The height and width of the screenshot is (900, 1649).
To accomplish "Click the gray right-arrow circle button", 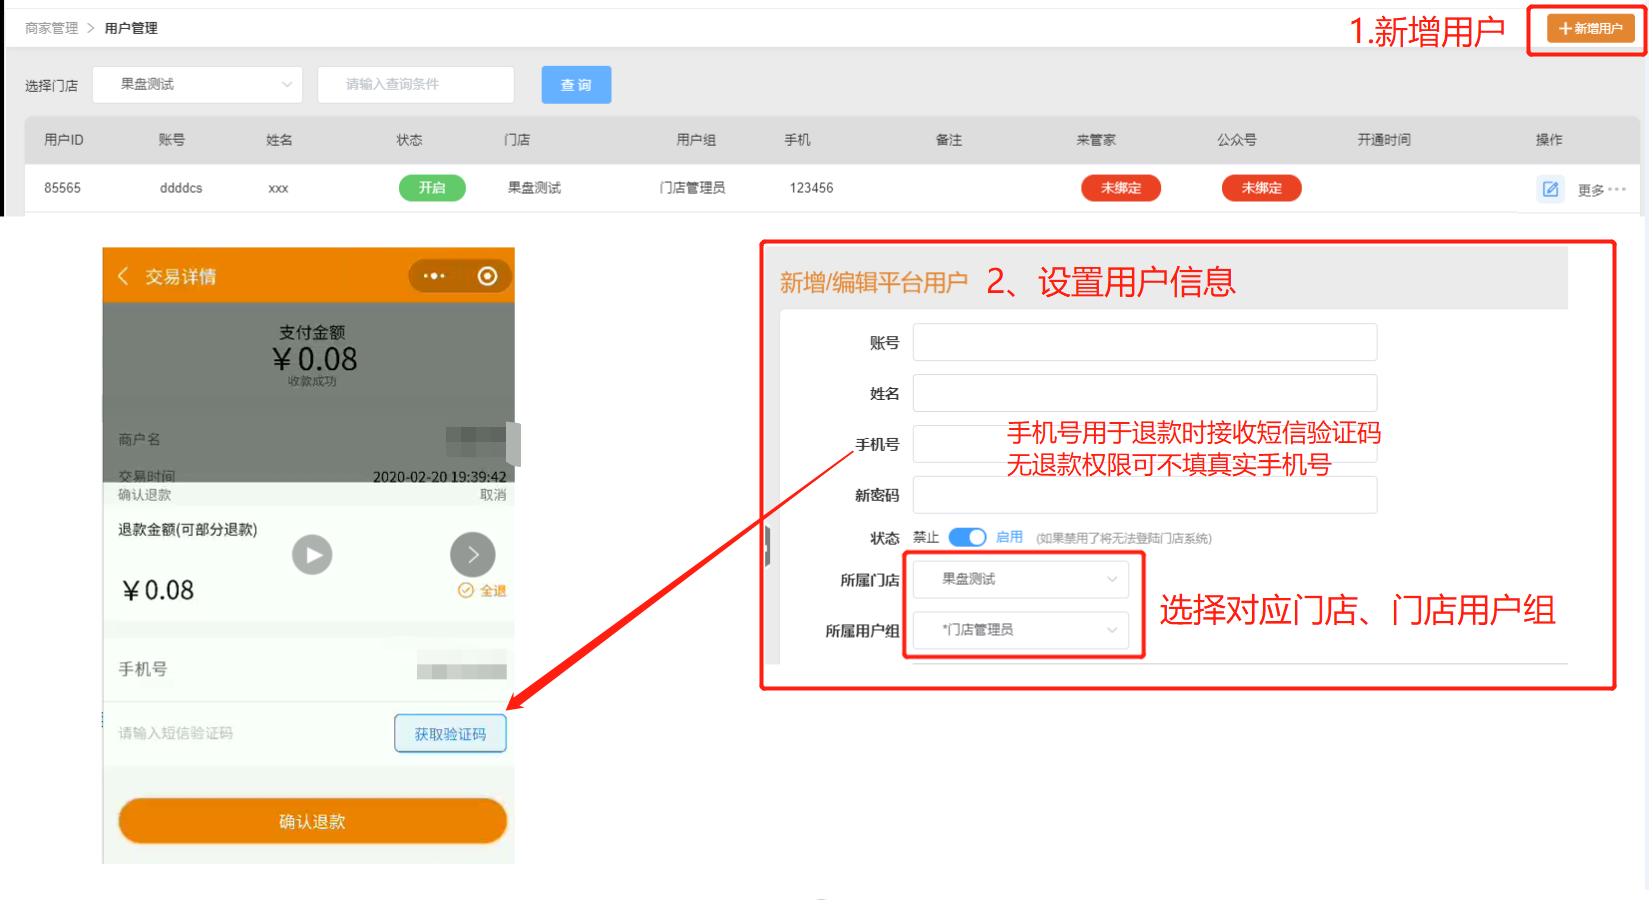I will point(473,554).
